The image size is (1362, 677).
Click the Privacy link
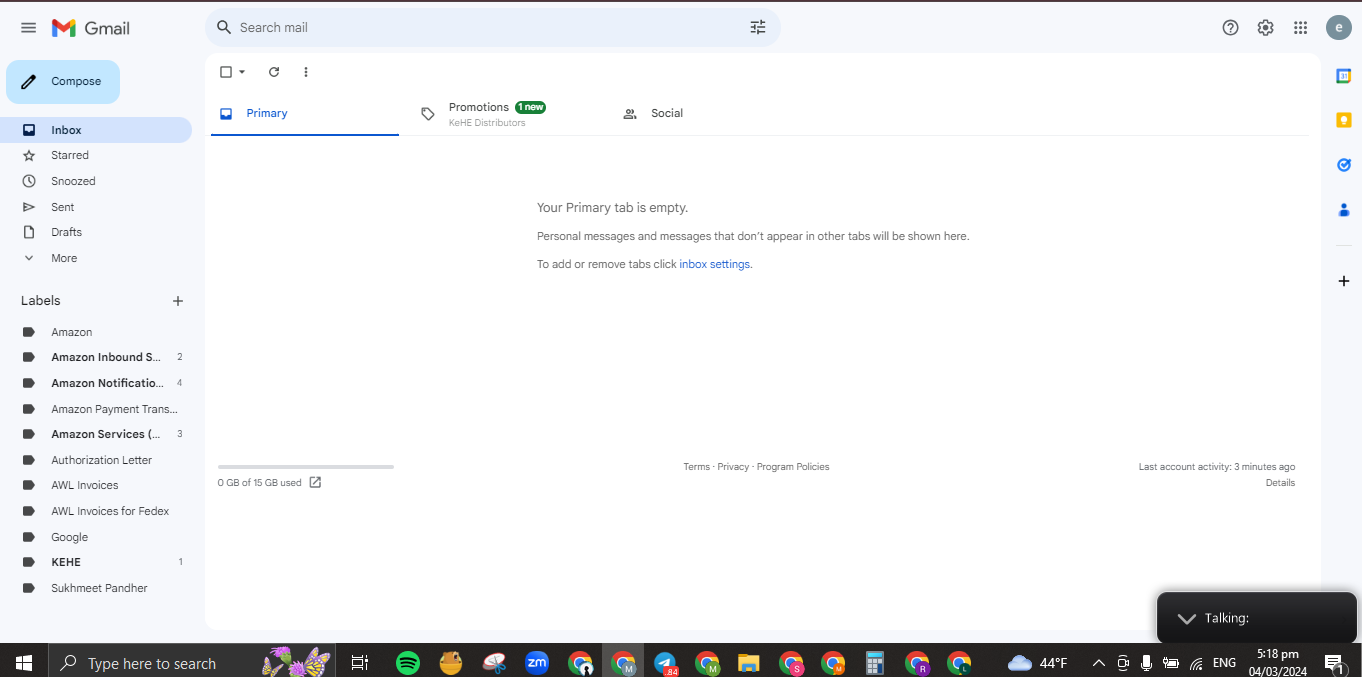[x=733, y=467]
